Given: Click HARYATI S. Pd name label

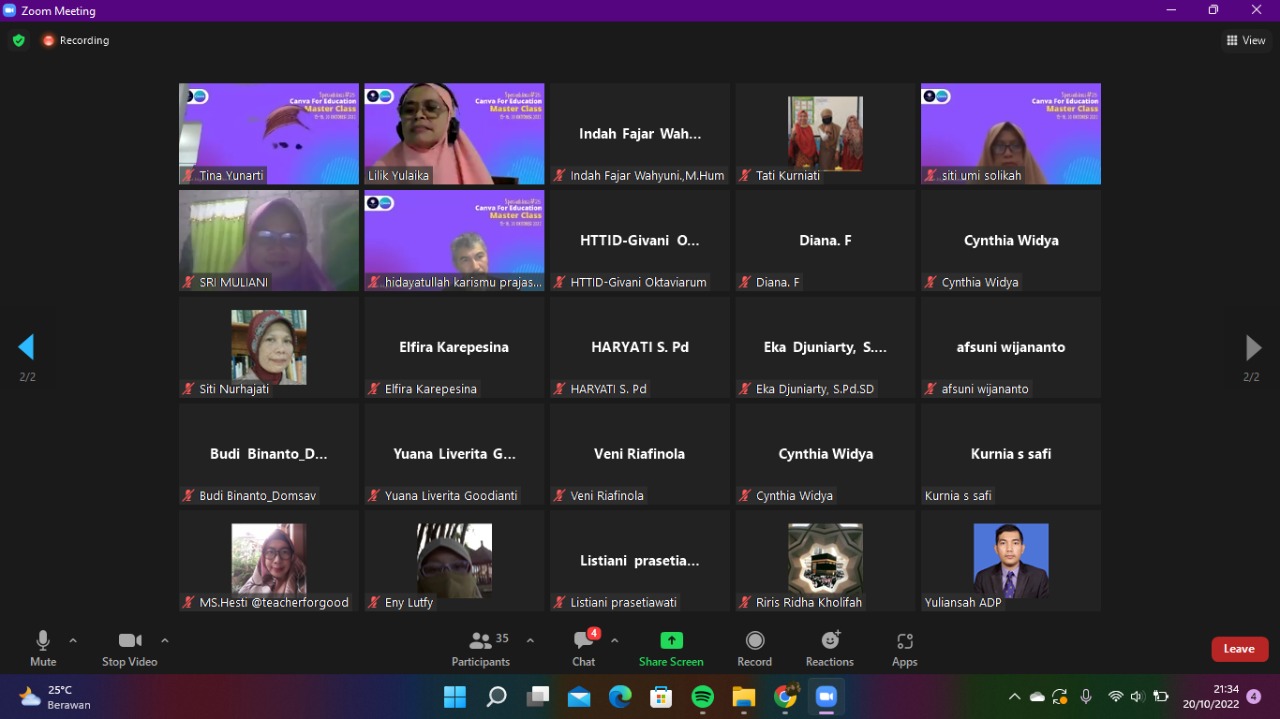Looking at the screenshot, I should click(x=609, y=389).
